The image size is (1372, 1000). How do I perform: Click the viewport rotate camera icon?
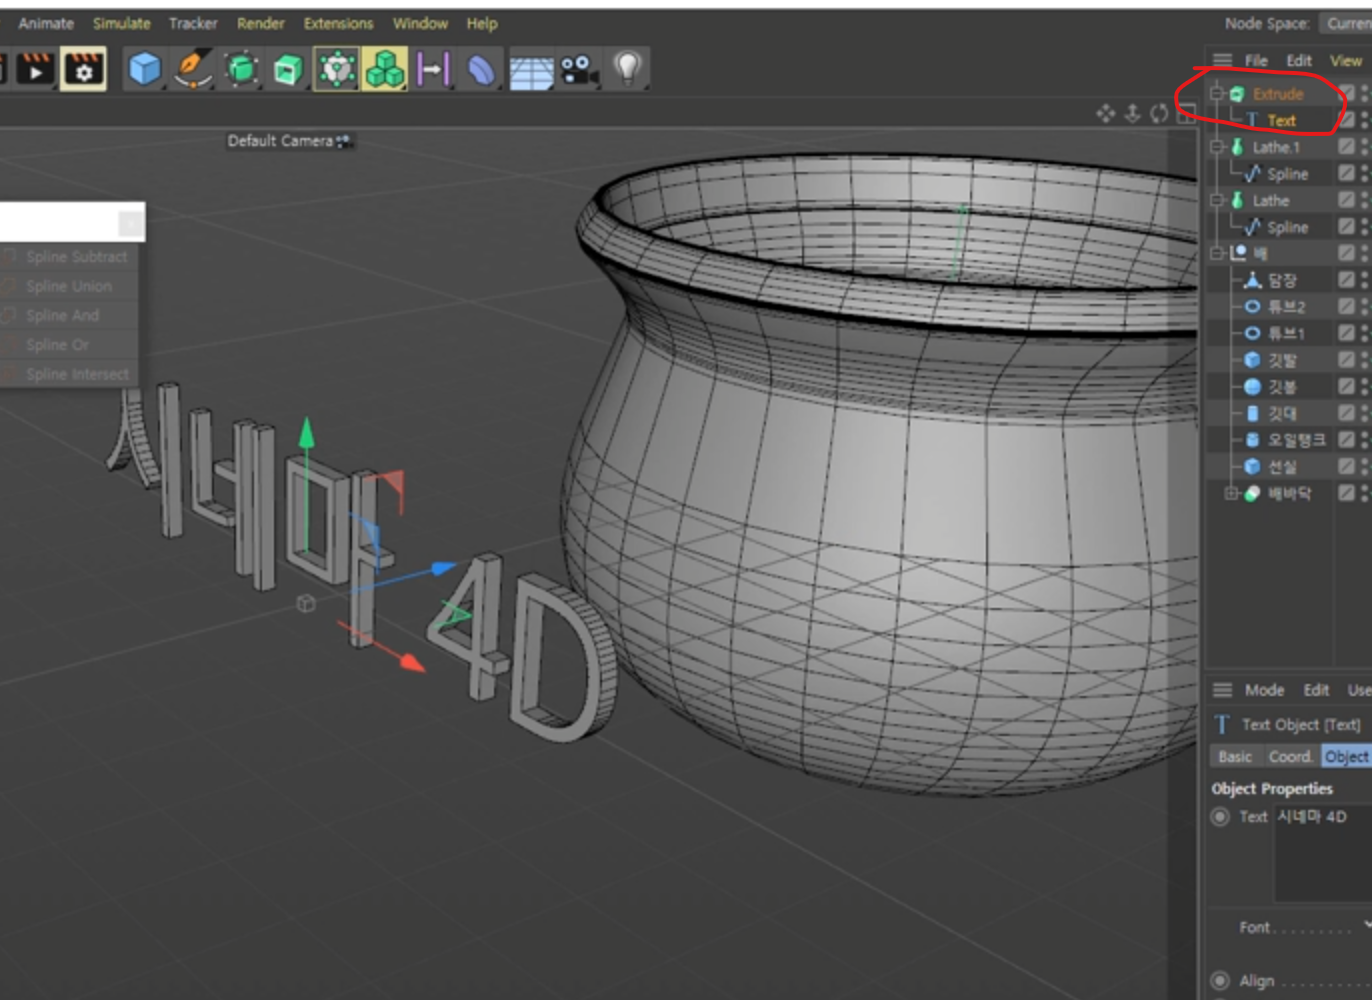[x=1159, y=113]
